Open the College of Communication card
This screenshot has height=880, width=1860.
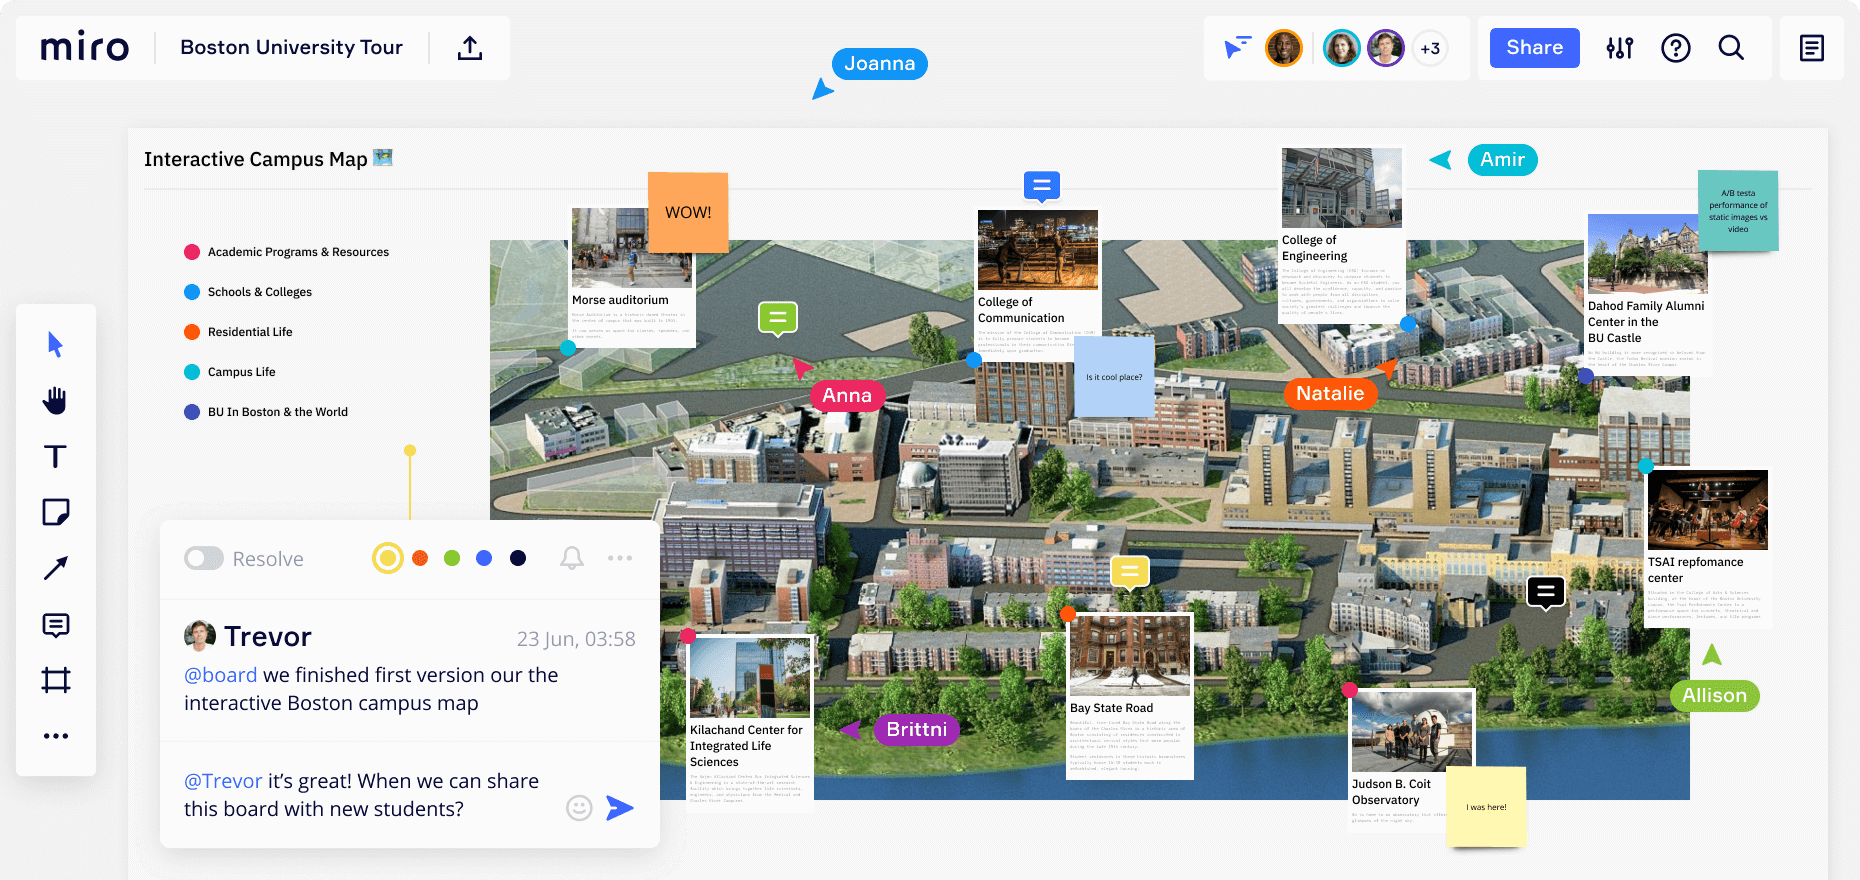click(x=1037, y=282)
